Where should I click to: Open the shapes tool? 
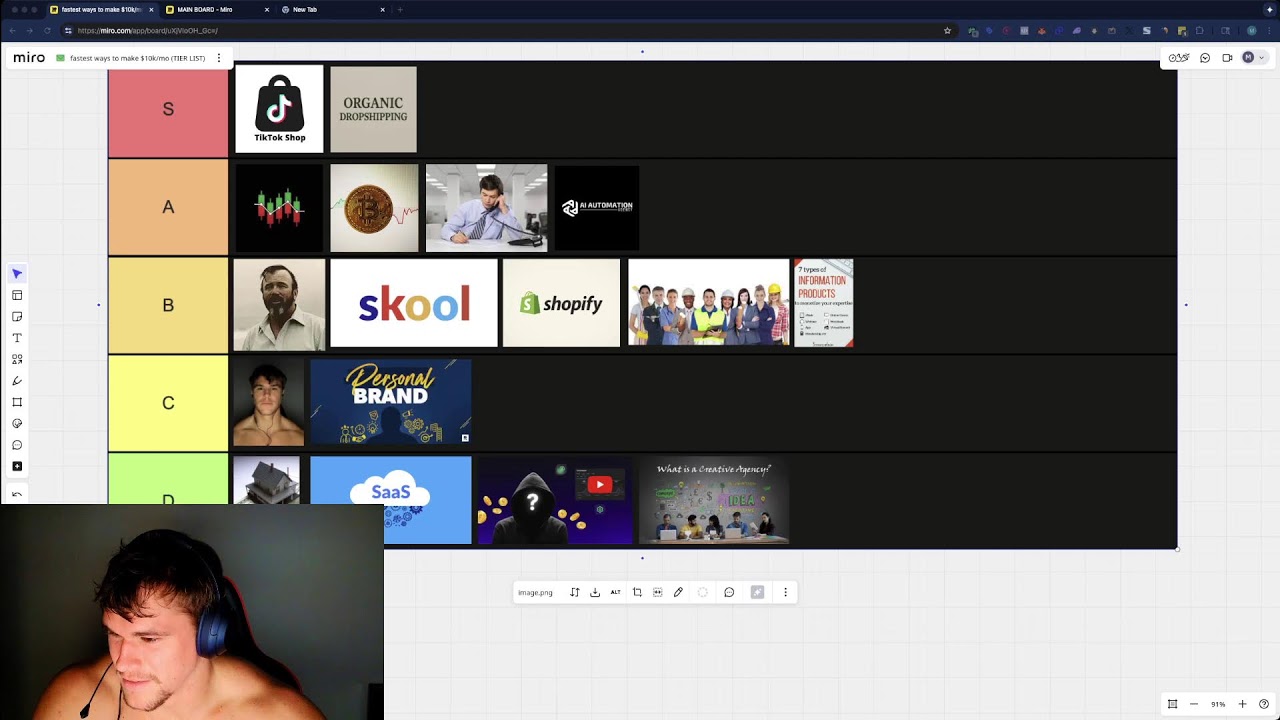[x=17, y=359]
